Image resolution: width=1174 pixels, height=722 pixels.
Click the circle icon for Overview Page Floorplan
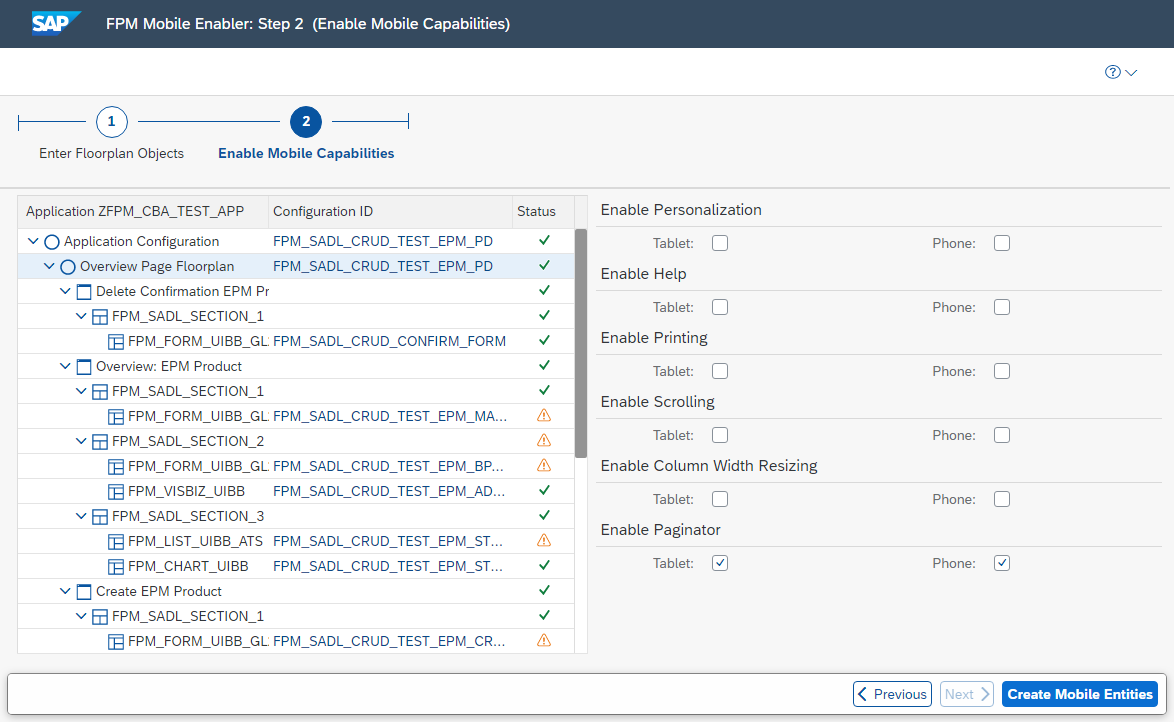(x=66, y=265)
